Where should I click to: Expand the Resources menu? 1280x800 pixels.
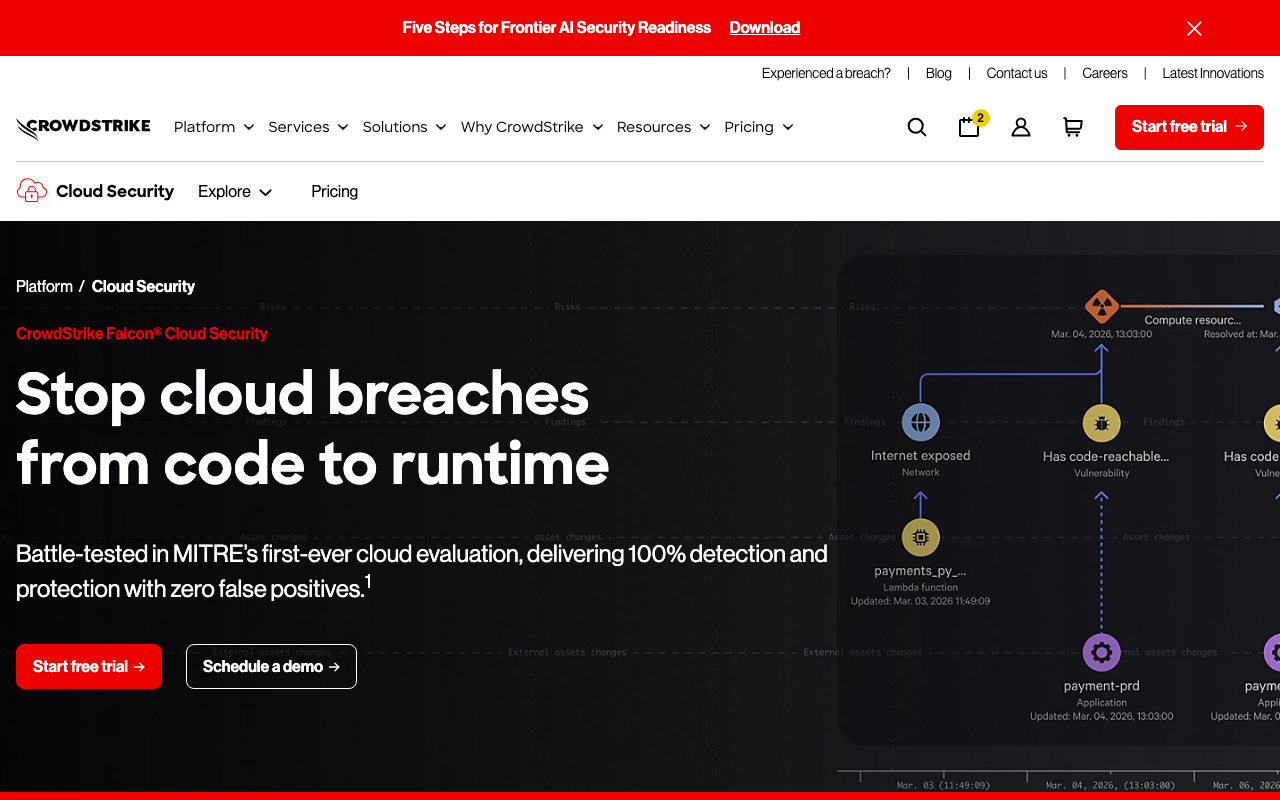(663, 127)
